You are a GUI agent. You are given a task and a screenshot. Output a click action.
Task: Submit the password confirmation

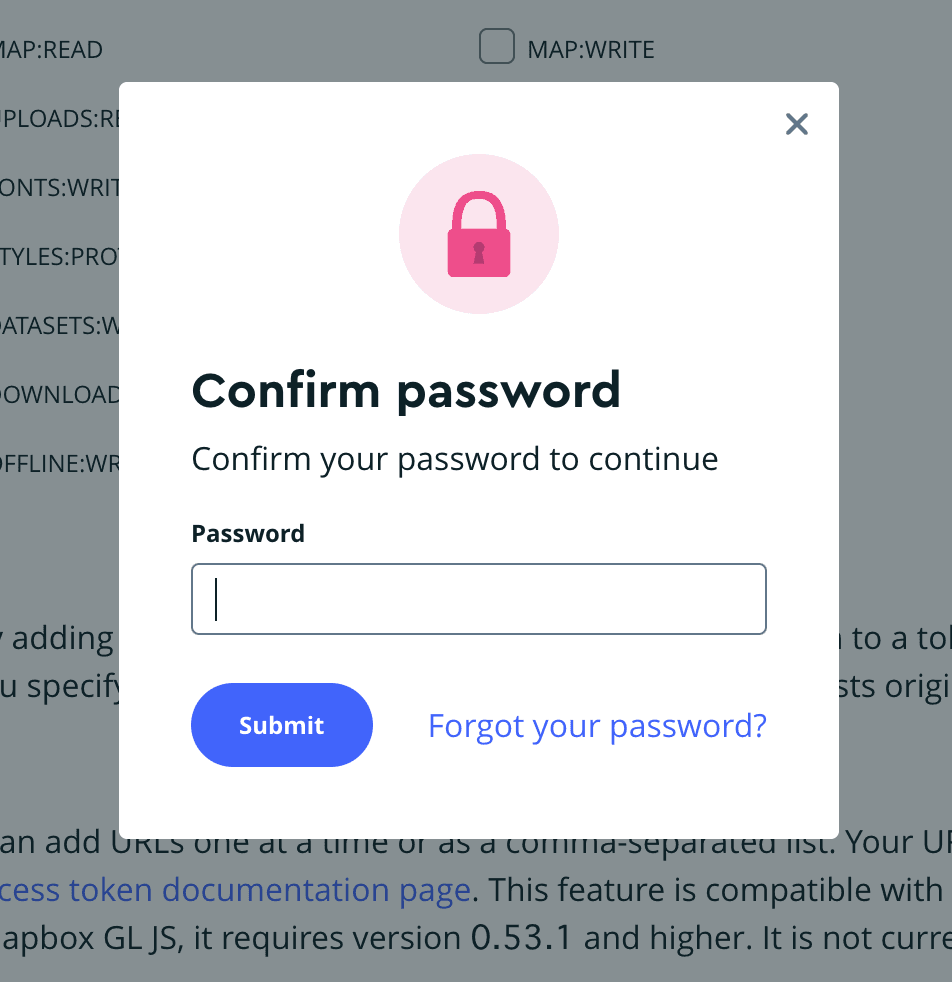click(282, 725)
